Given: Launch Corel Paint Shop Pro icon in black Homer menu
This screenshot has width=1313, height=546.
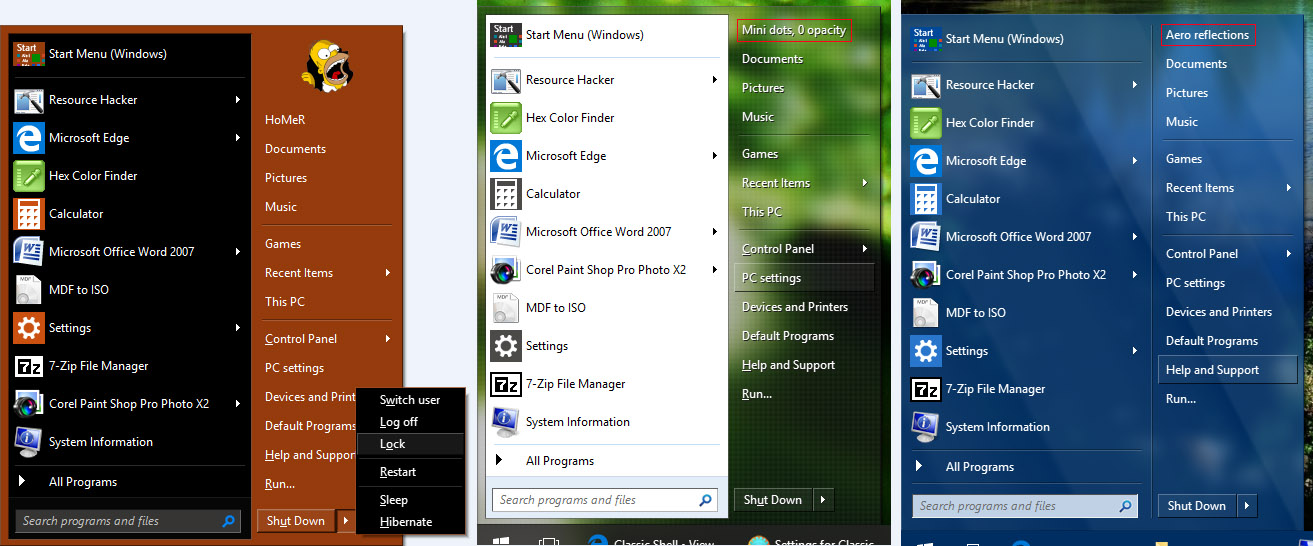Looking at the screenshot, I should [28, 404].
